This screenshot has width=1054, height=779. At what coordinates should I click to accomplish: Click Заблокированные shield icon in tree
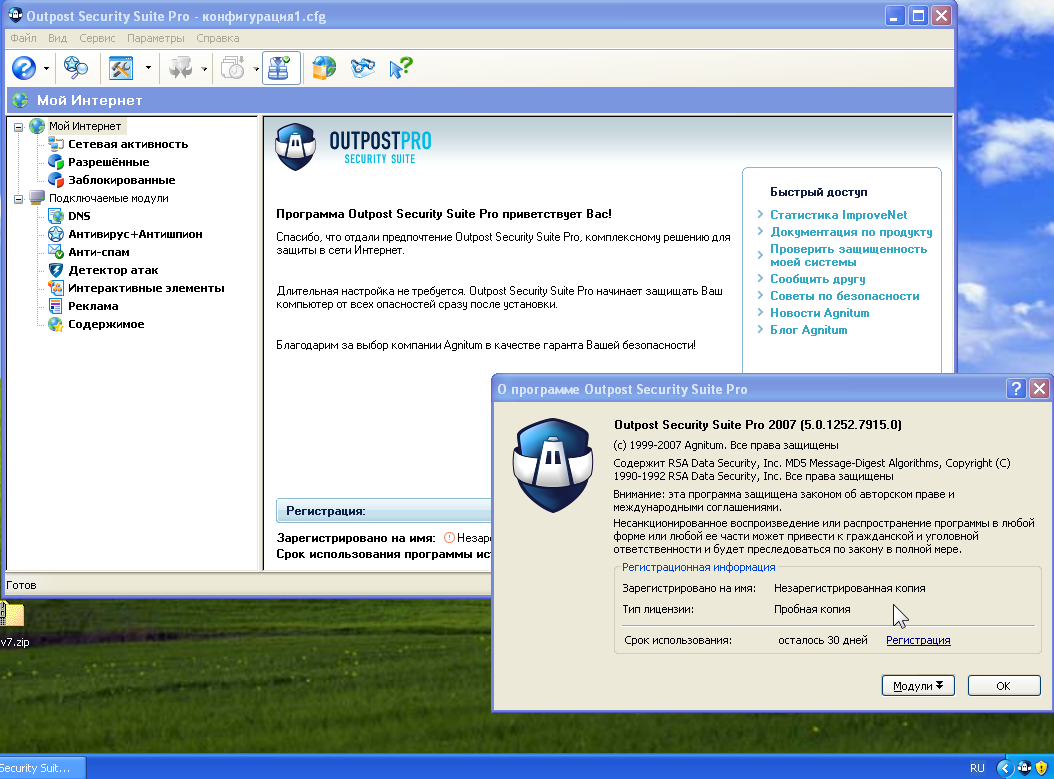coord(56,180)
